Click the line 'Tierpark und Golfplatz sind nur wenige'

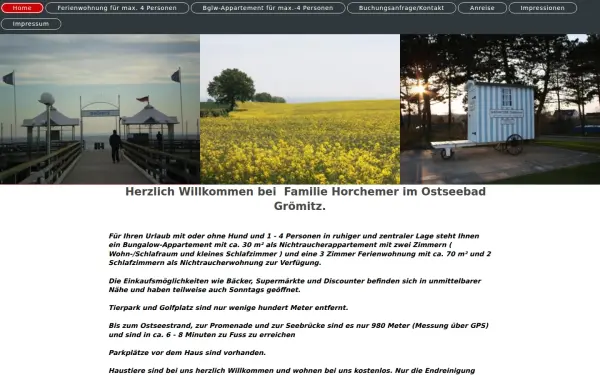[228, 308]
